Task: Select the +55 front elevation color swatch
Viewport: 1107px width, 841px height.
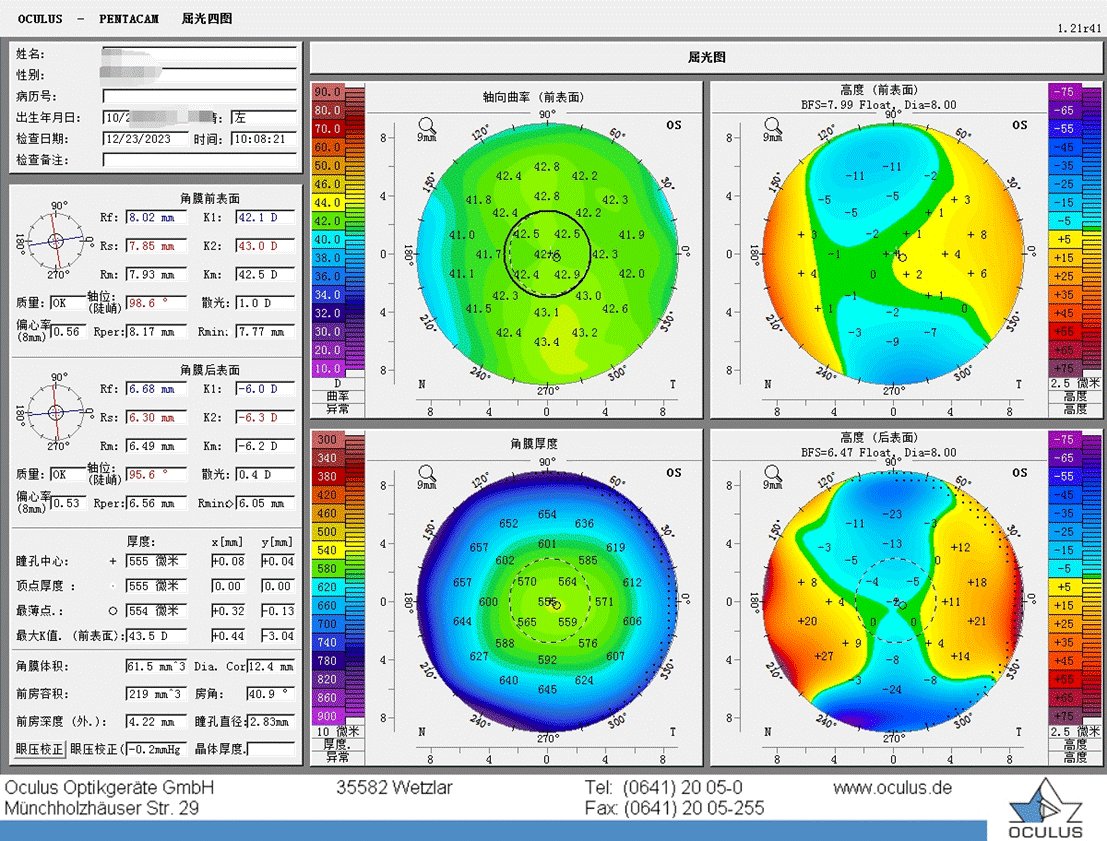Action: (x=1064, y=332)
